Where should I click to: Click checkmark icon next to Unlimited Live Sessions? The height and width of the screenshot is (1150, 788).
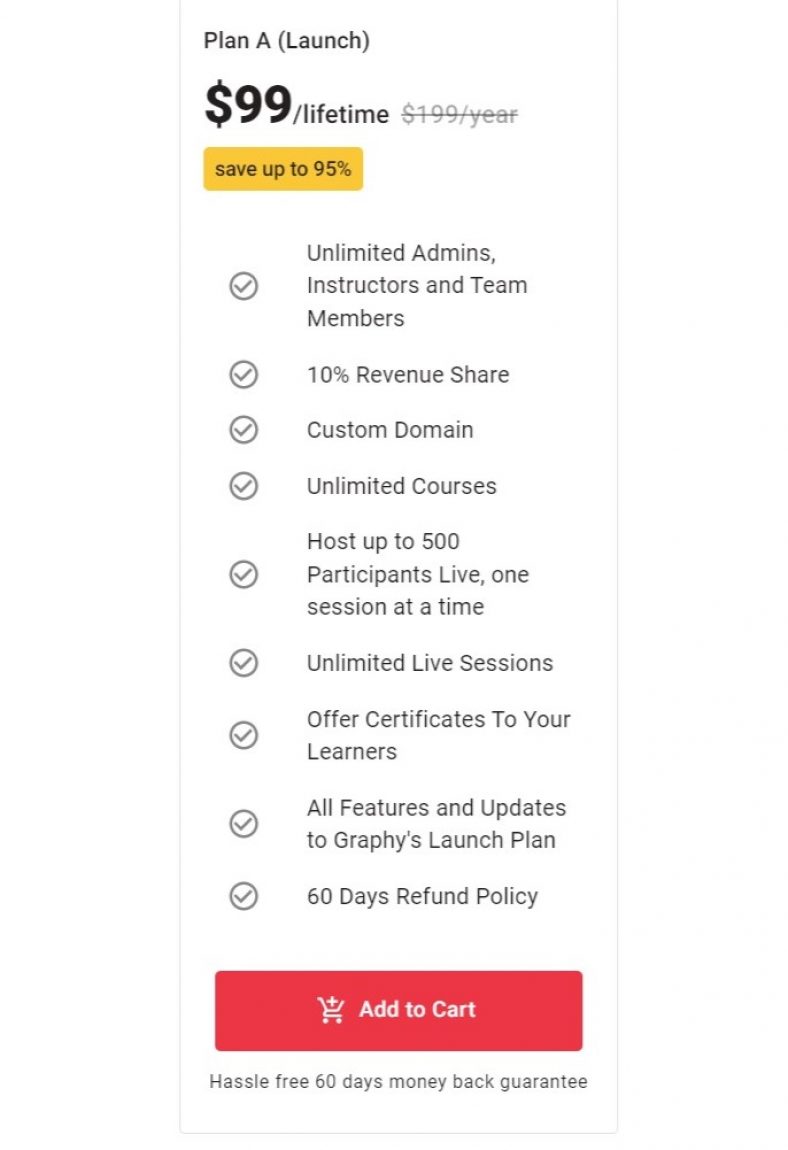point(244,662)
